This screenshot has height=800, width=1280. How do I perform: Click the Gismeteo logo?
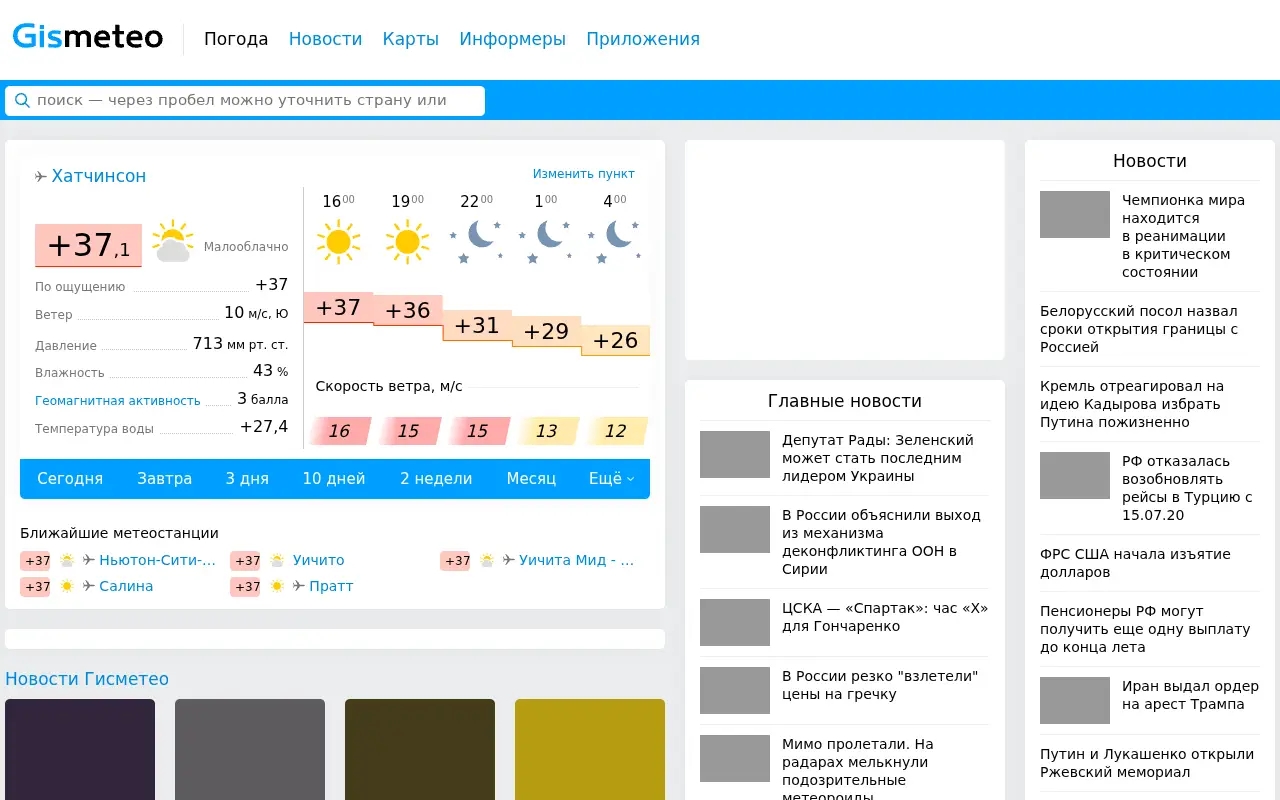87,37
